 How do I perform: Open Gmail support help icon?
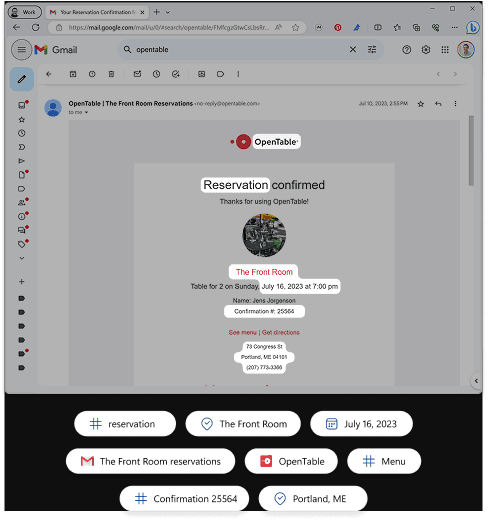point(406,50)
